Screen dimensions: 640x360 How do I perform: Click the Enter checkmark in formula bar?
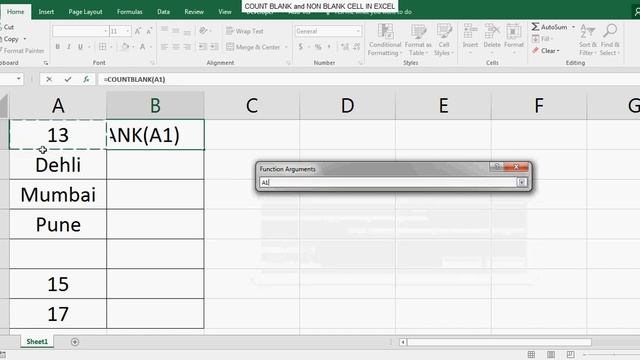coord(68,79)
